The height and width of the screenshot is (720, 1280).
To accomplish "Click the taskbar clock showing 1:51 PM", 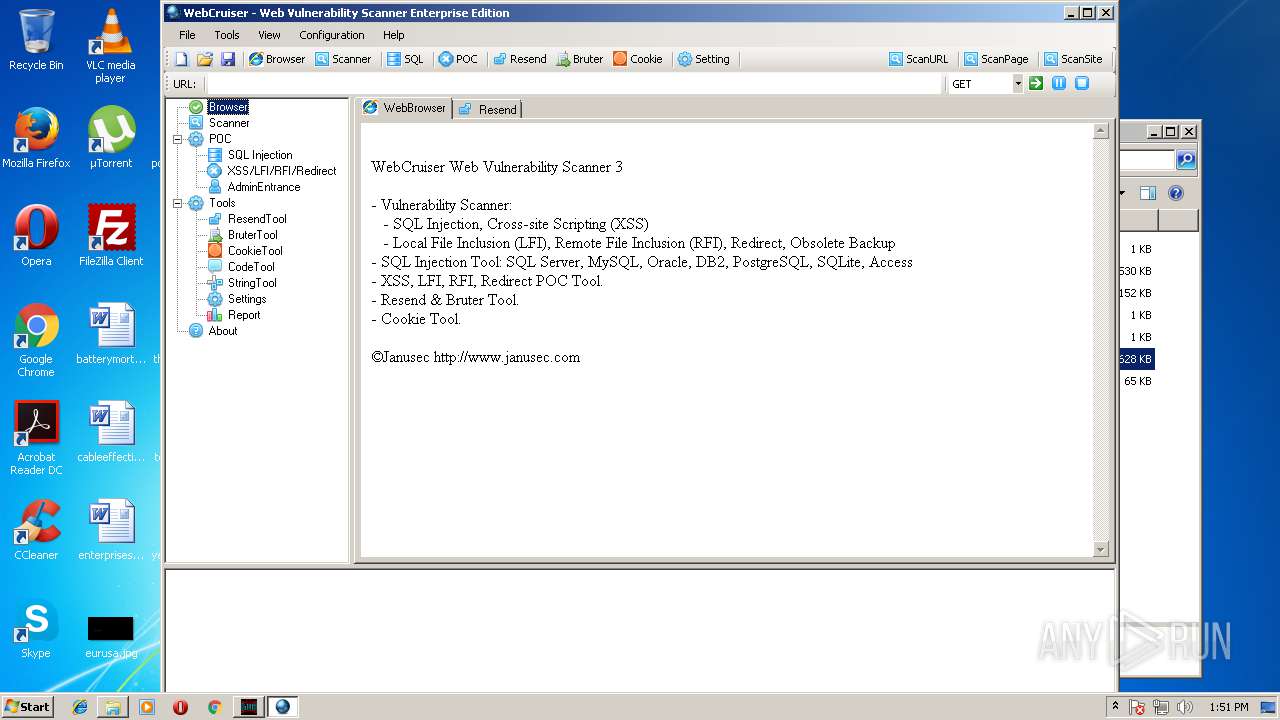I will 1228,707.
